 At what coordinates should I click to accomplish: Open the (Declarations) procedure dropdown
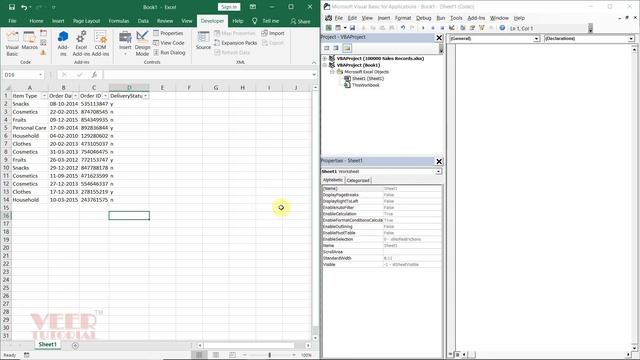click(x=631, y=38)
